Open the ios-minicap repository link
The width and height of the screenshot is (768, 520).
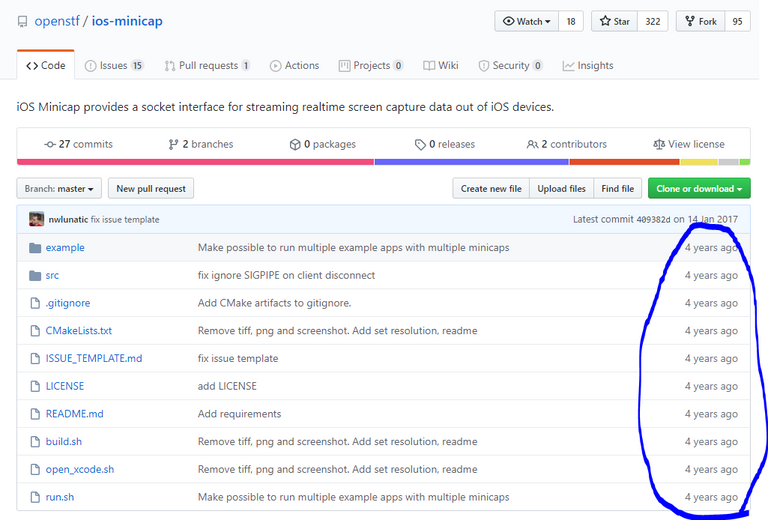127,22
